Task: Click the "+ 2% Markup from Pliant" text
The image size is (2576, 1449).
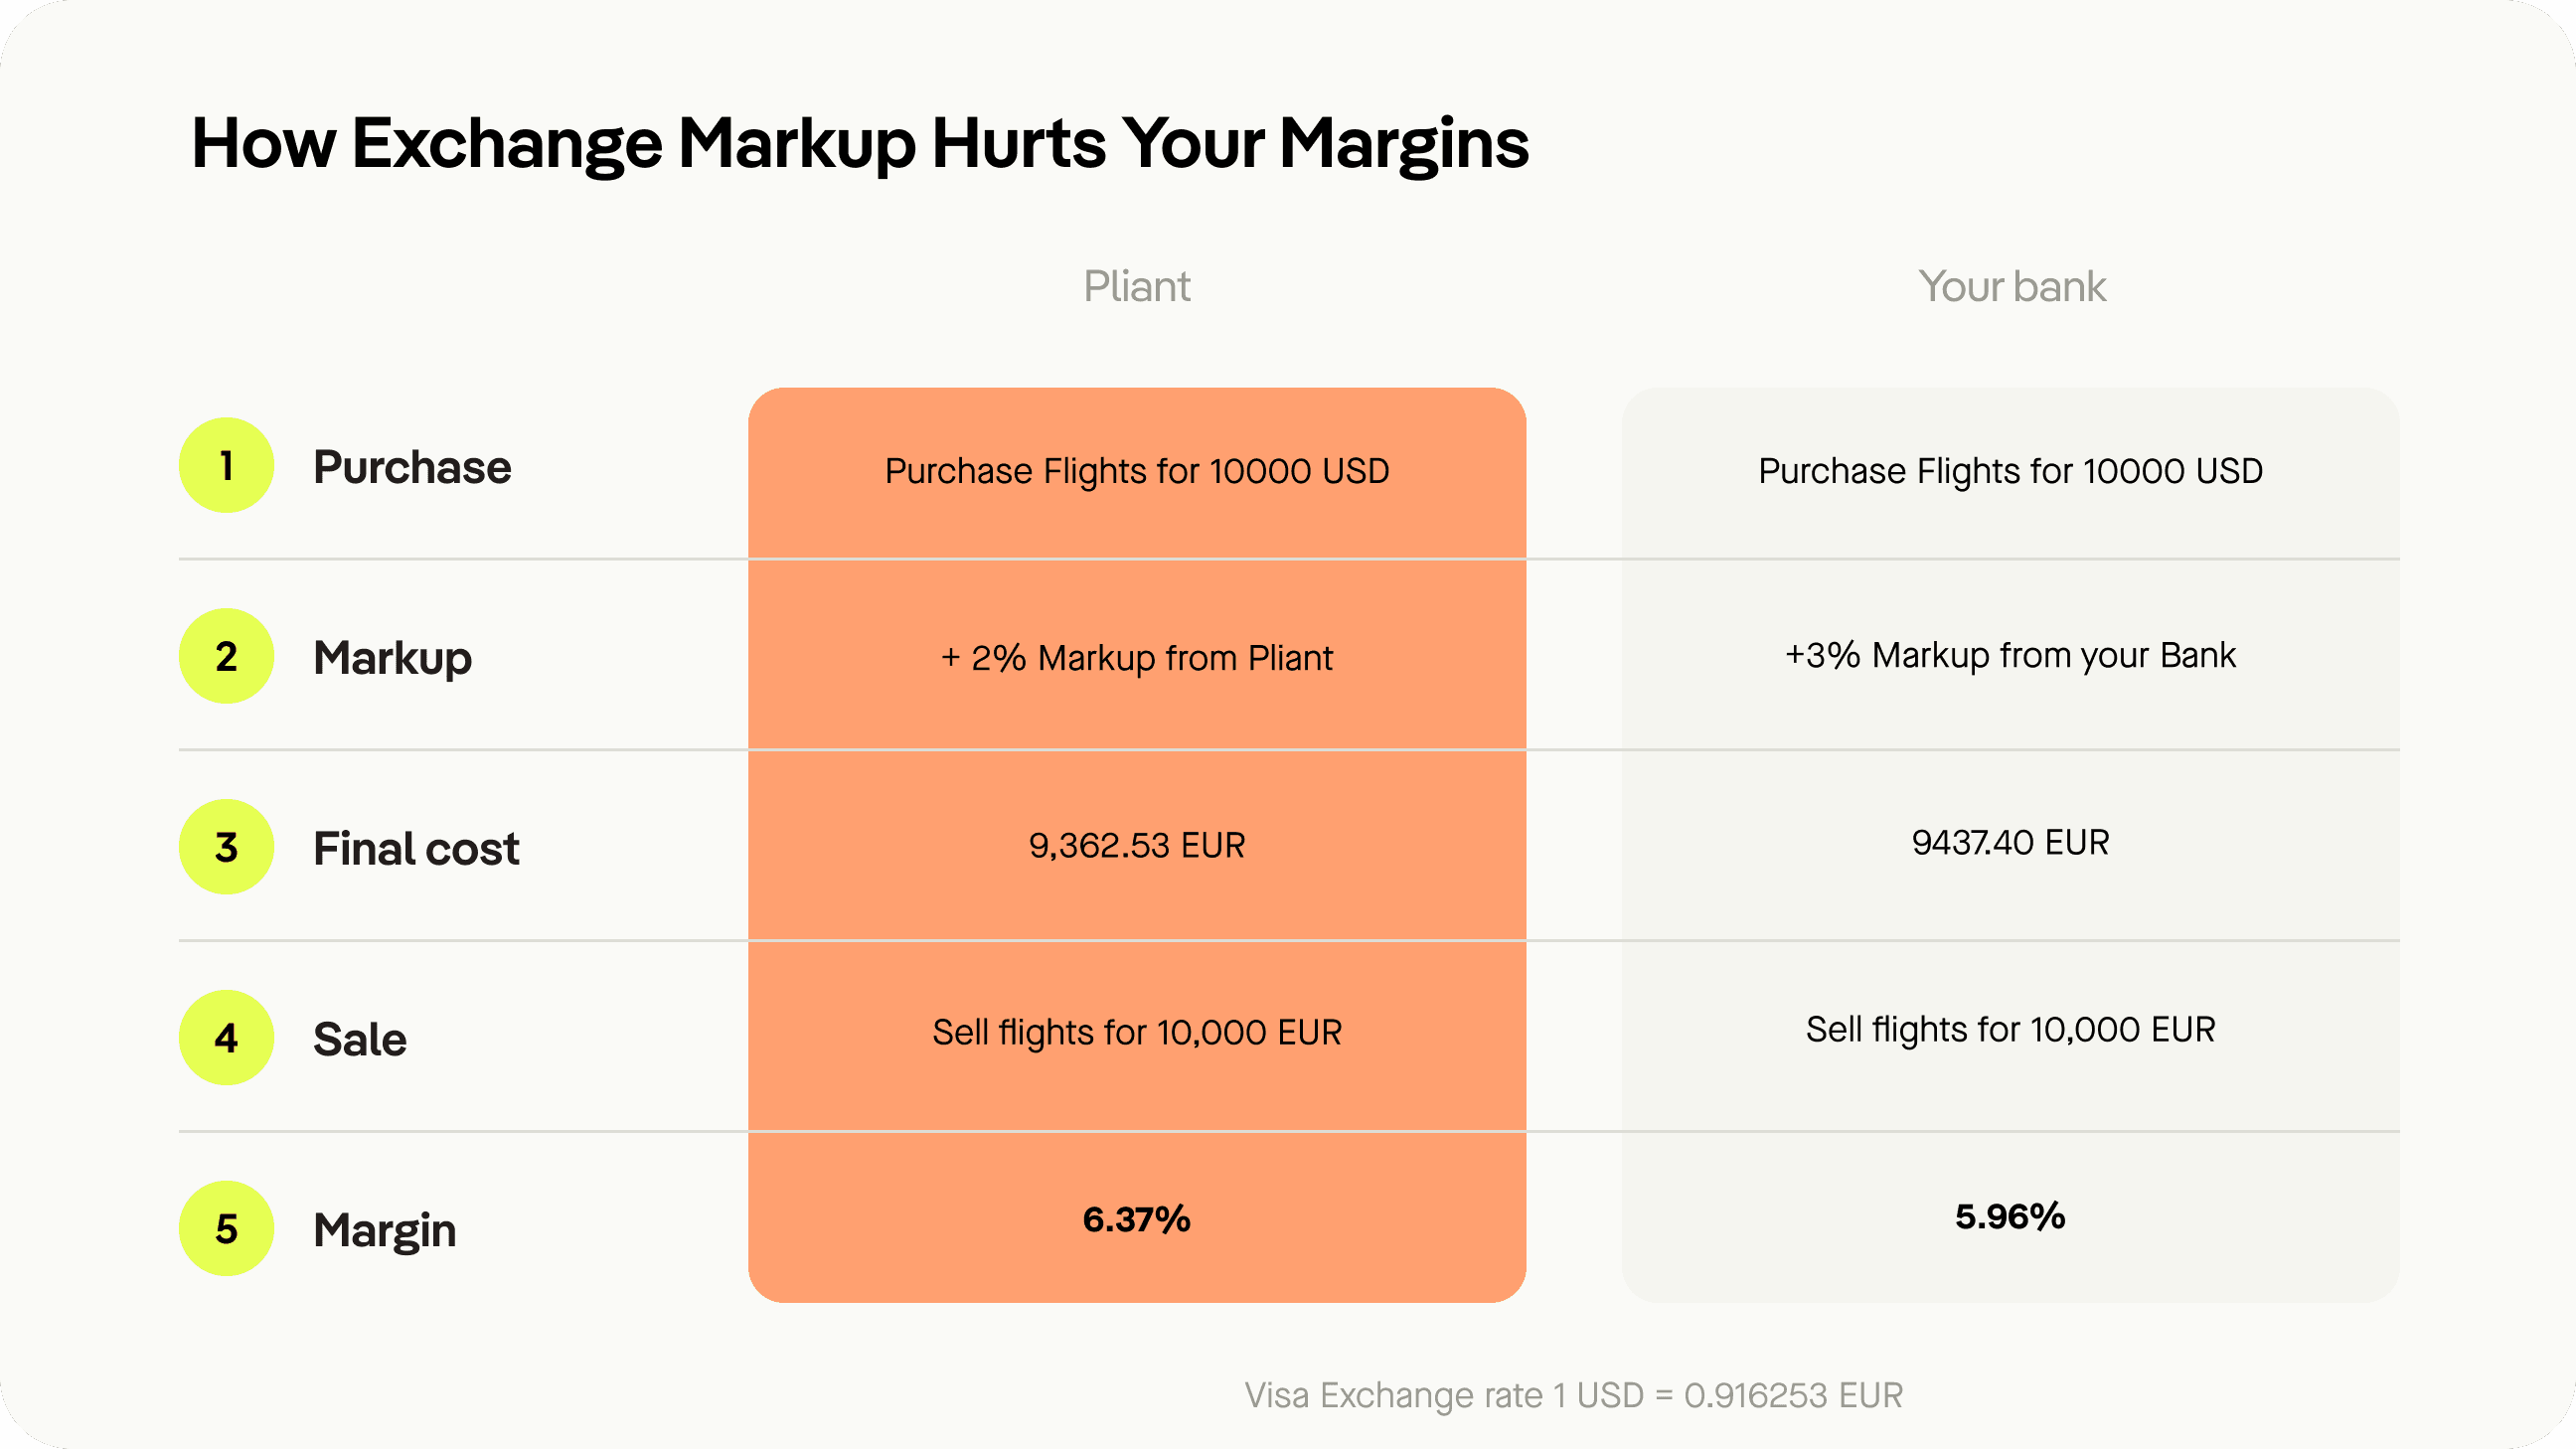Action: coord(1136,658)
